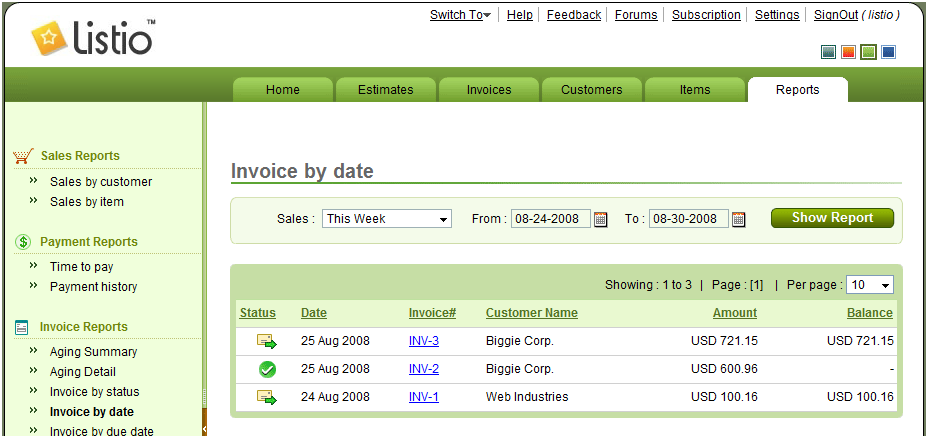This screenshot has width=928, height=438.
Task: Click the Sales Reports shopping cart icon
Action: tap(23, 156)
